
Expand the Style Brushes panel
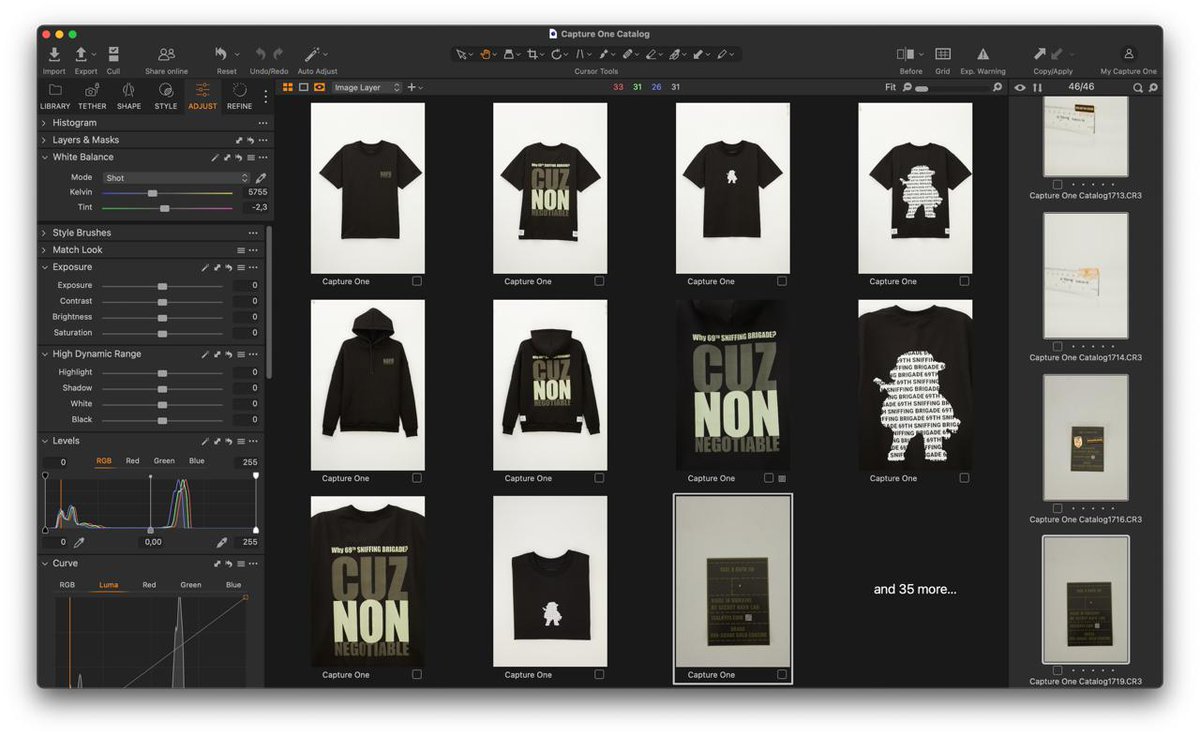[44, 233]
